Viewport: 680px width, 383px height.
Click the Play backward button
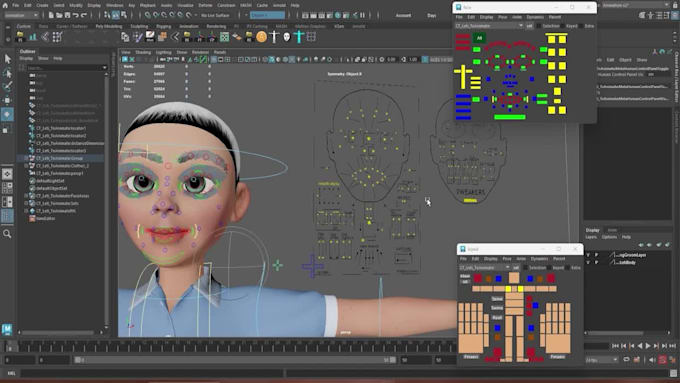(x=640, y=346)
